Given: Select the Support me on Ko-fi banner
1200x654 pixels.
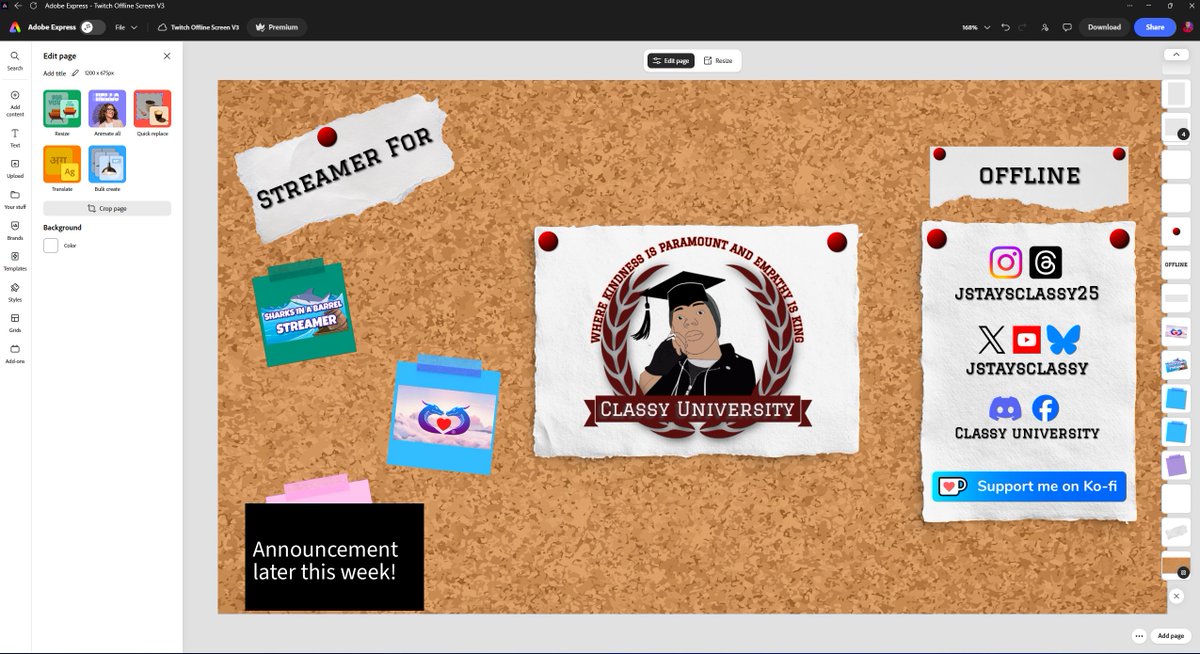Looking at the screenshot, I should (x=1029, y=486).
